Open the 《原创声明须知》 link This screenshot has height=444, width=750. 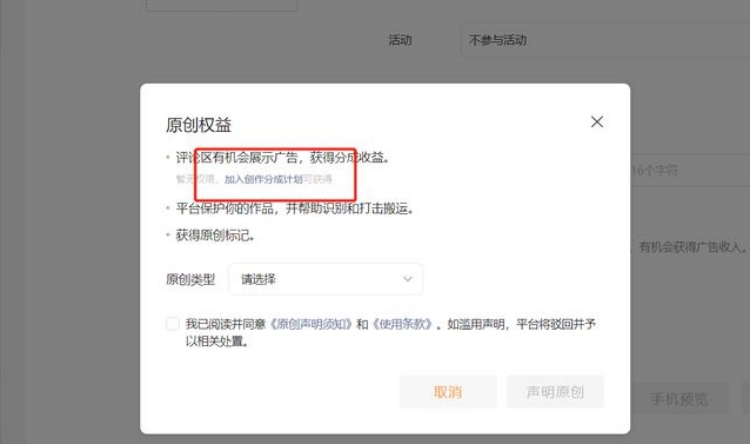pyautogui.click(x=311, y=324)
